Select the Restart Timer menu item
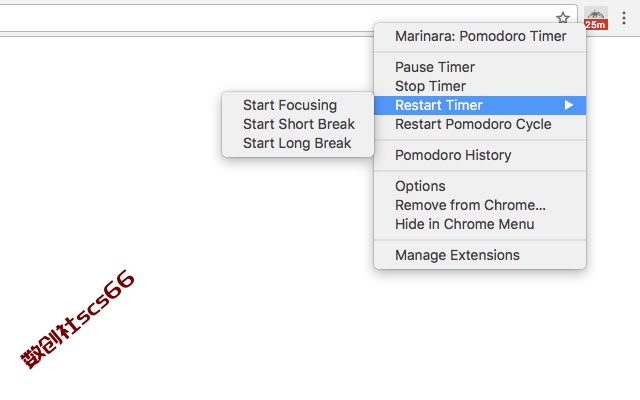 click(480, 105)
